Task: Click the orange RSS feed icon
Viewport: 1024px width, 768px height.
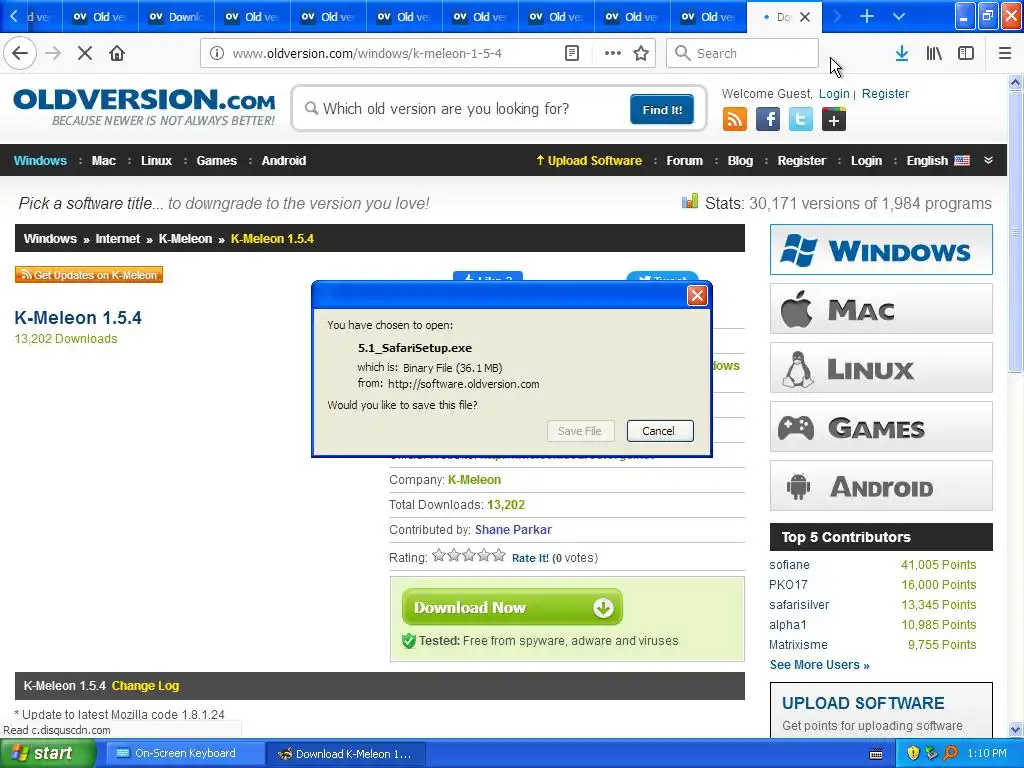Action: coord(735,120)
